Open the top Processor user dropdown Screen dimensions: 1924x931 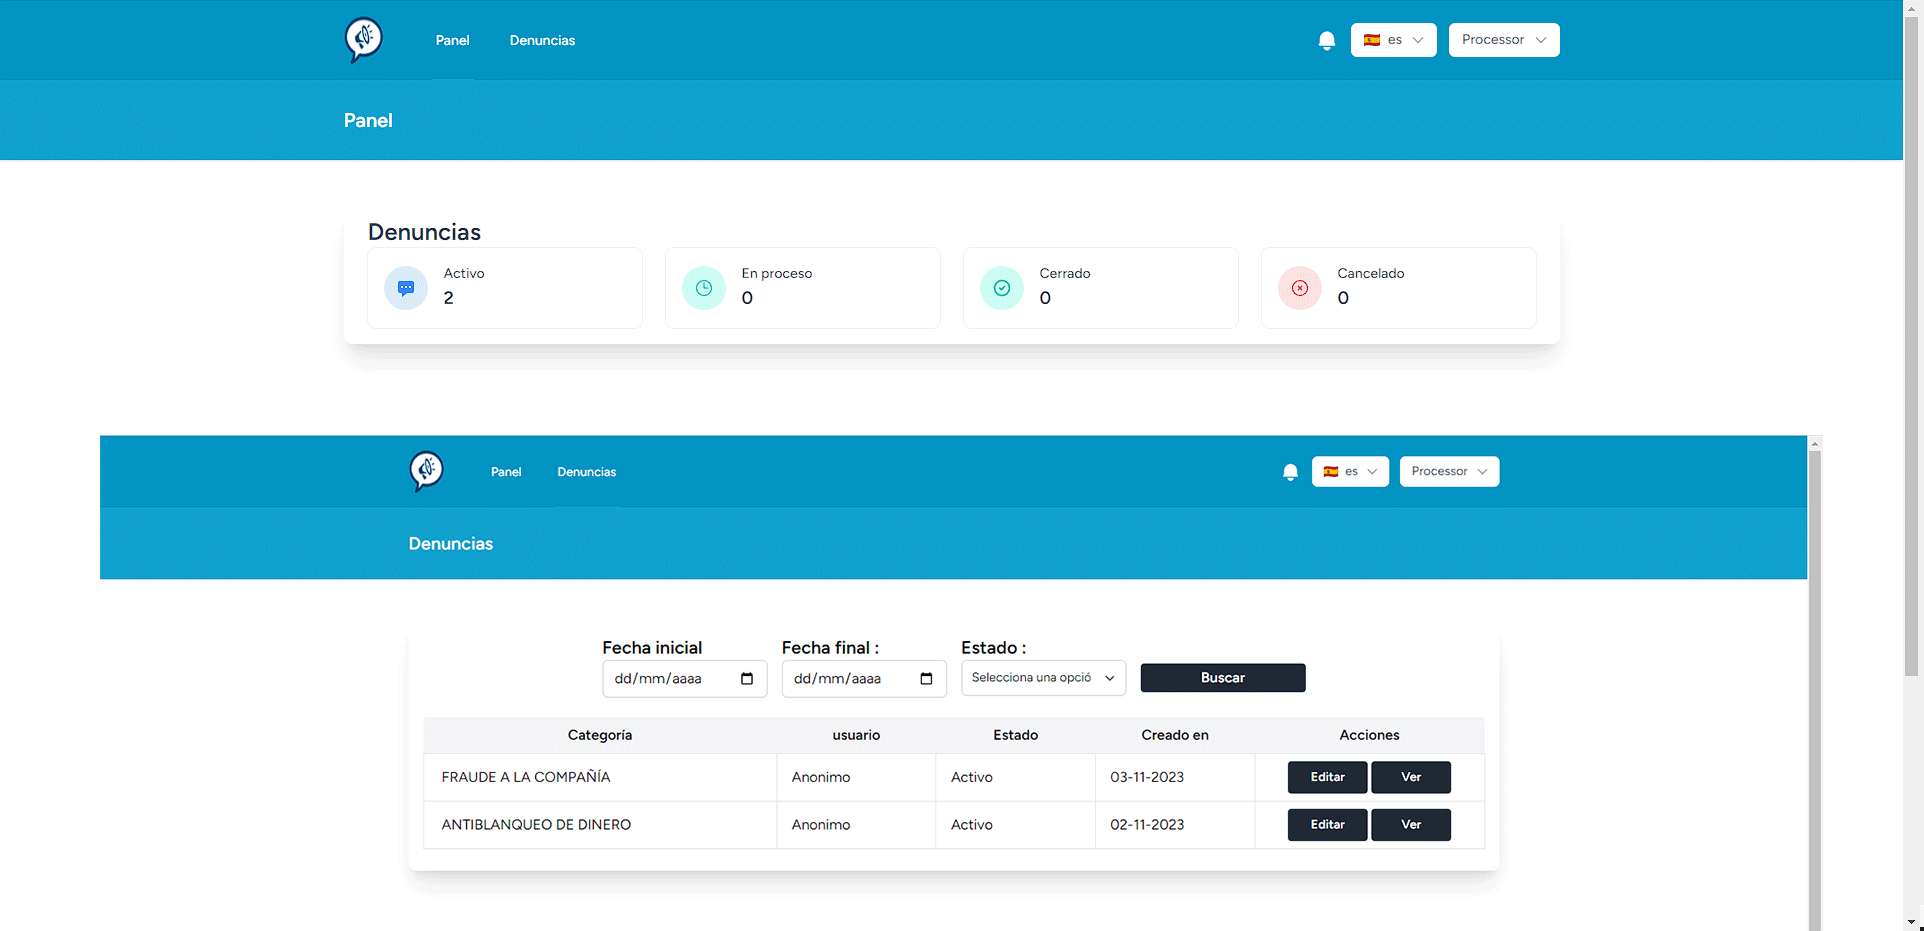(x=1503, y=40)
